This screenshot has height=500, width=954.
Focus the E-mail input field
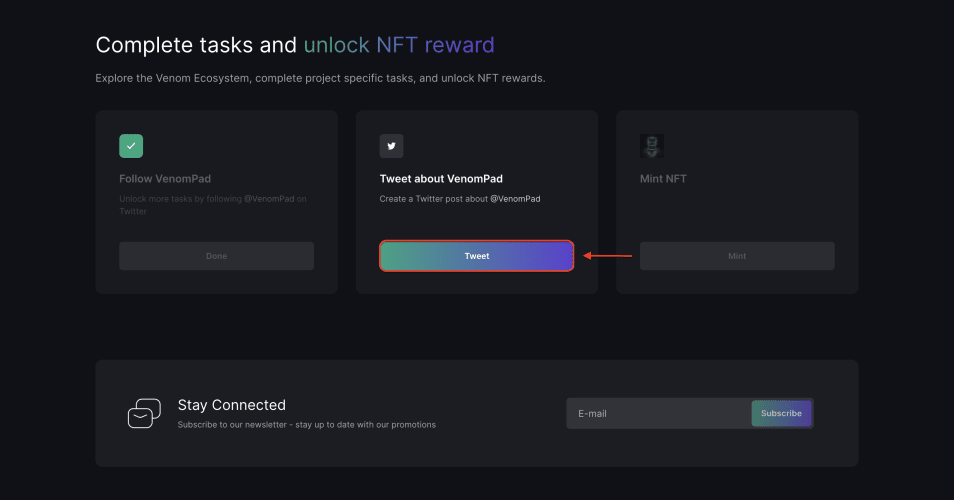(x=659, y=414)
